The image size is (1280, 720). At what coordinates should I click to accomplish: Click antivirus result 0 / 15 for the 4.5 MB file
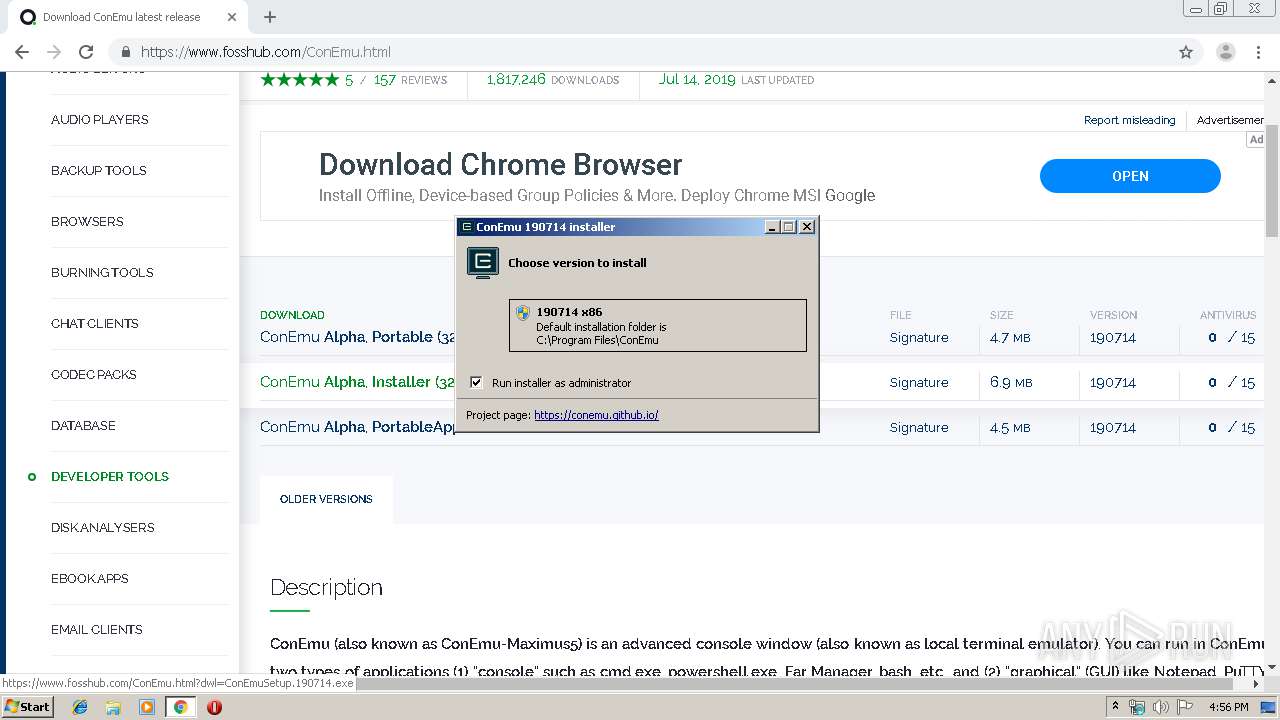click(1231, 427)
